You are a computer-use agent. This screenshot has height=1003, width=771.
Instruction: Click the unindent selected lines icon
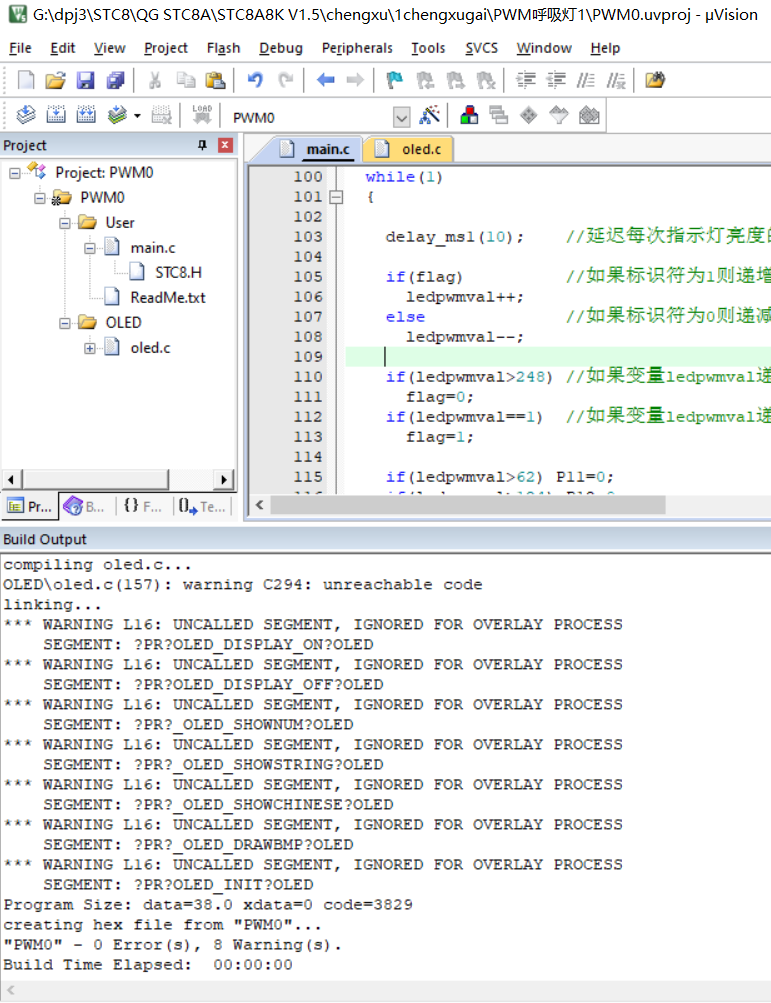pyautogui.click(x=556, y=80)
